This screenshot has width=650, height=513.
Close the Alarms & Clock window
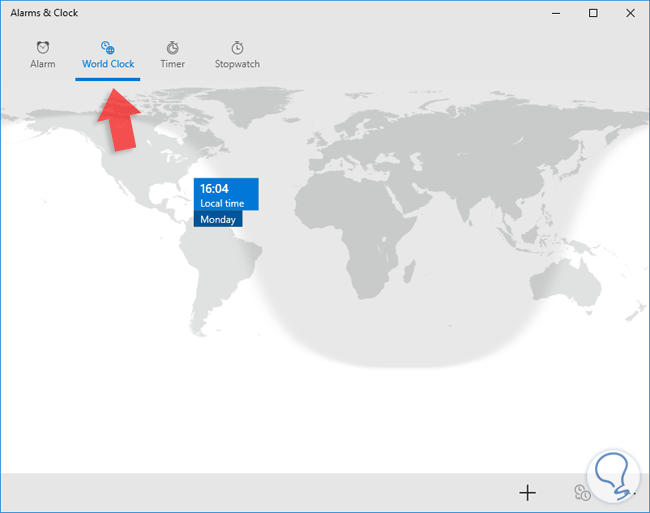point(630,13)
